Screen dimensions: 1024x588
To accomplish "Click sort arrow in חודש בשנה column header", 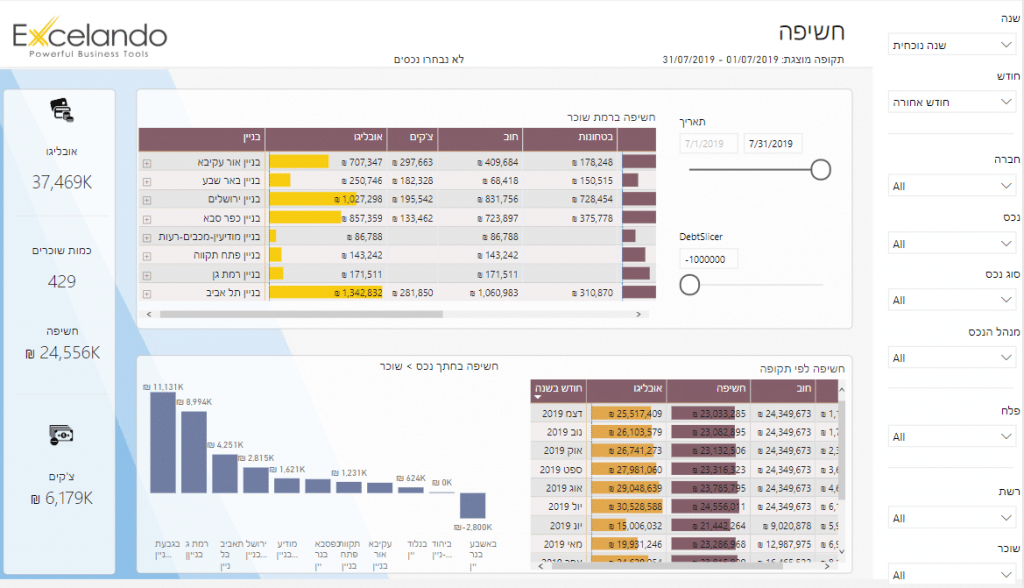I will pos(541,397).
